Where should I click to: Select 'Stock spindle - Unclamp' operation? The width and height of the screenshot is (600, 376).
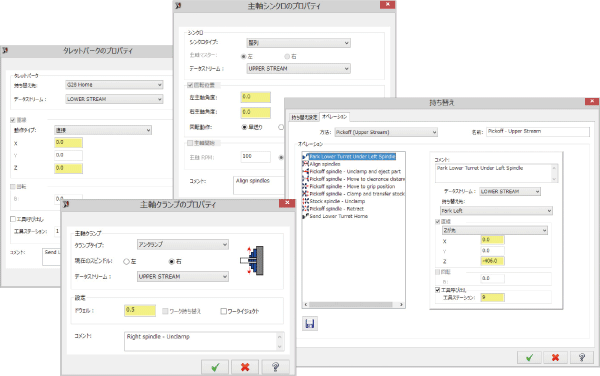[337, 201]
